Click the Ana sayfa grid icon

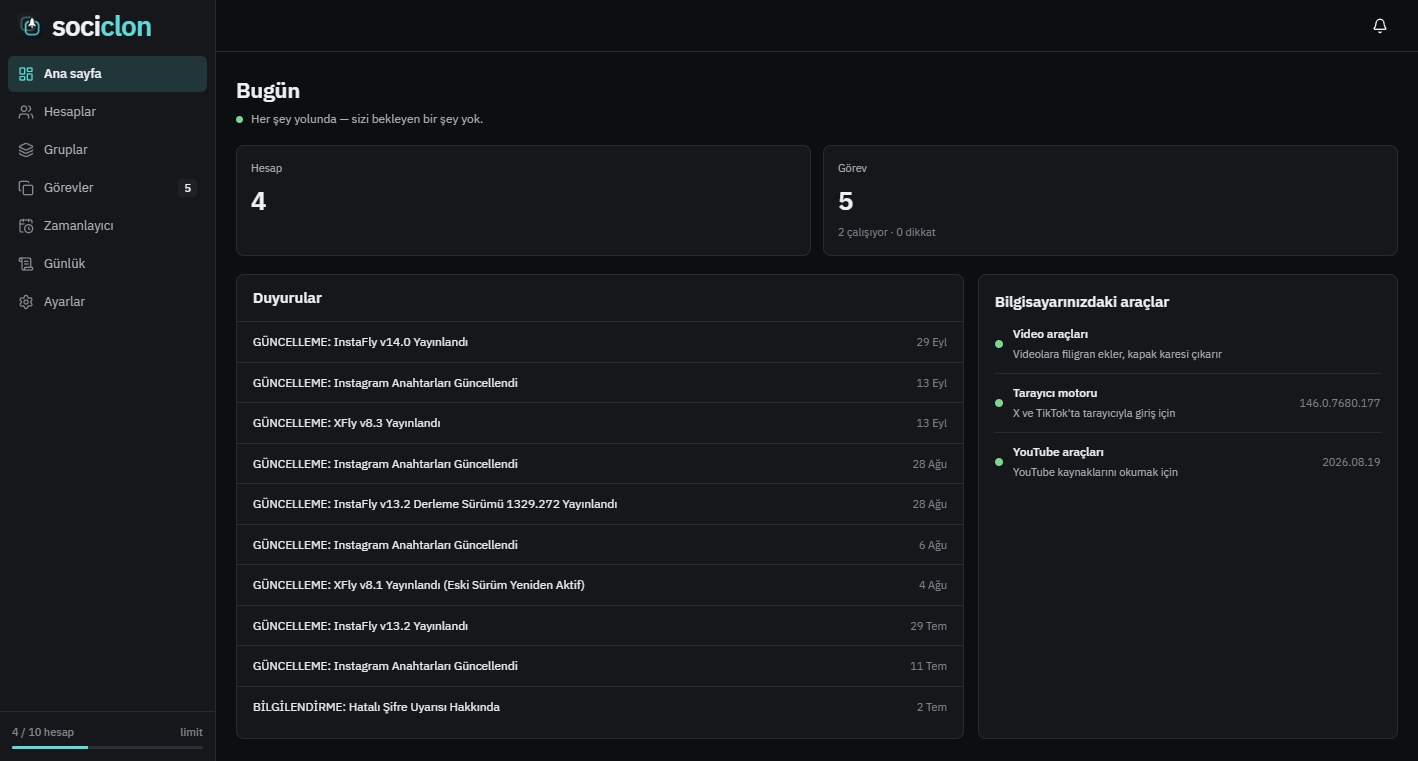pyautogui.click(x=26, y=74)
